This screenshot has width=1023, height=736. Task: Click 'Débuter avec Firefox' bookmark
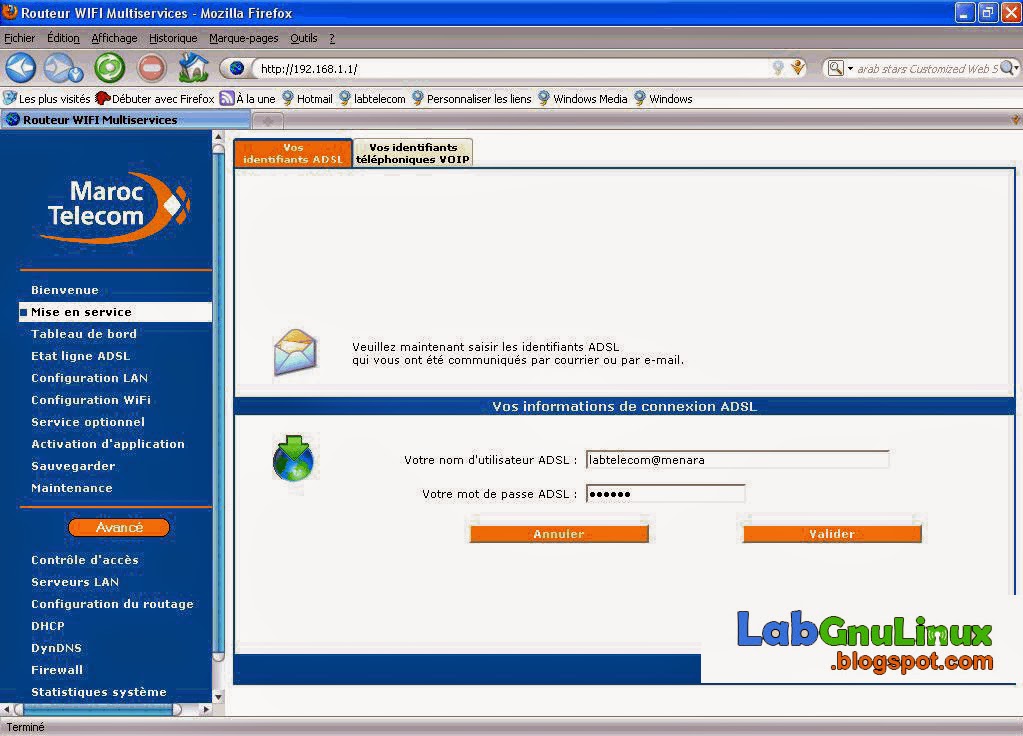click(x=155, y=99)
